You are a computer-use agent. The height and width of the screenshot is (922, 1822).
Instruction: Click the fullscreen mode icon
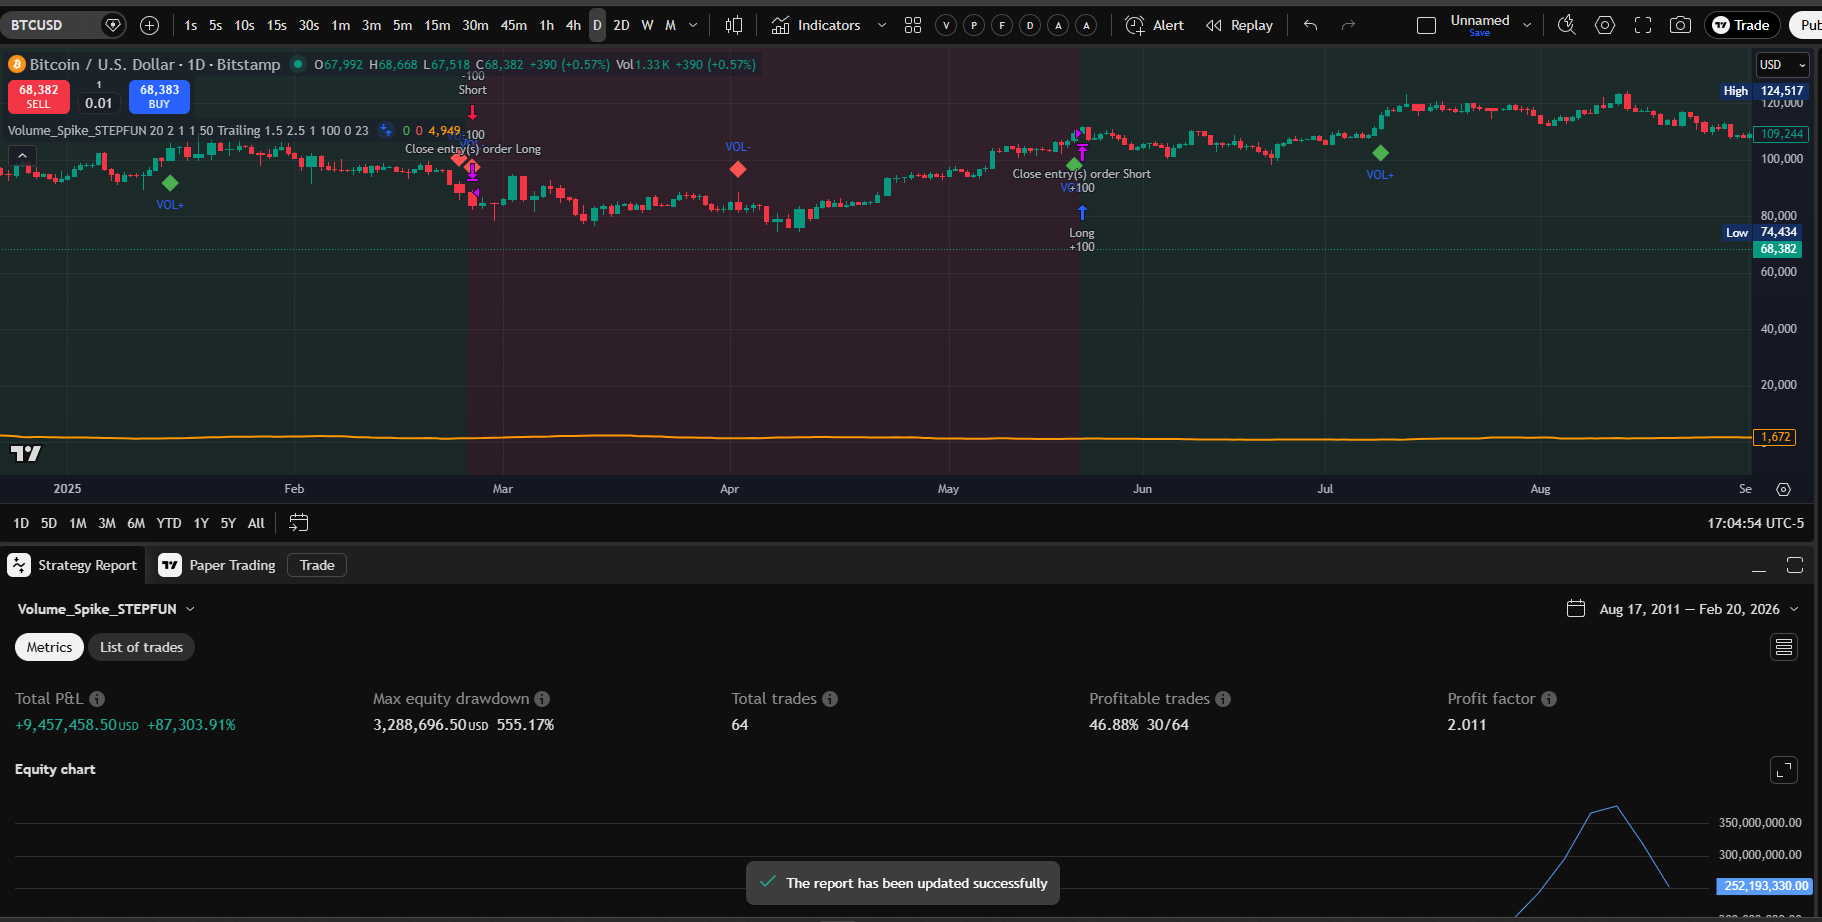[1643, 25]
